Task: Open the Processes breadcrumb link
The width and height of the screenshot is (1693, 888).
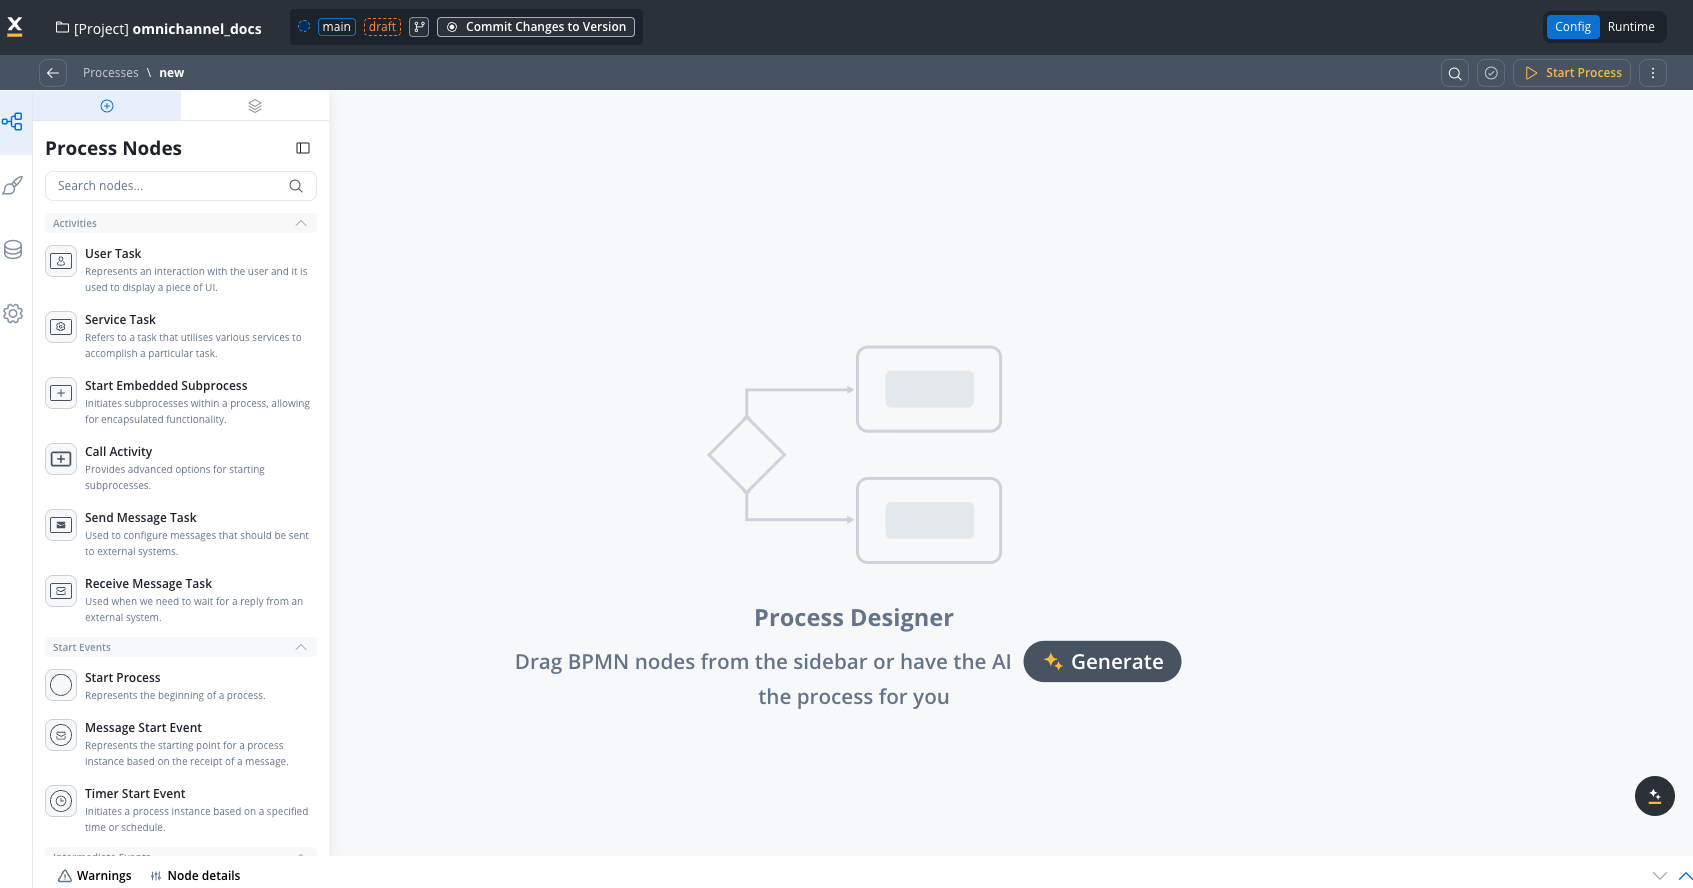Action: click(x=111, y=73)
